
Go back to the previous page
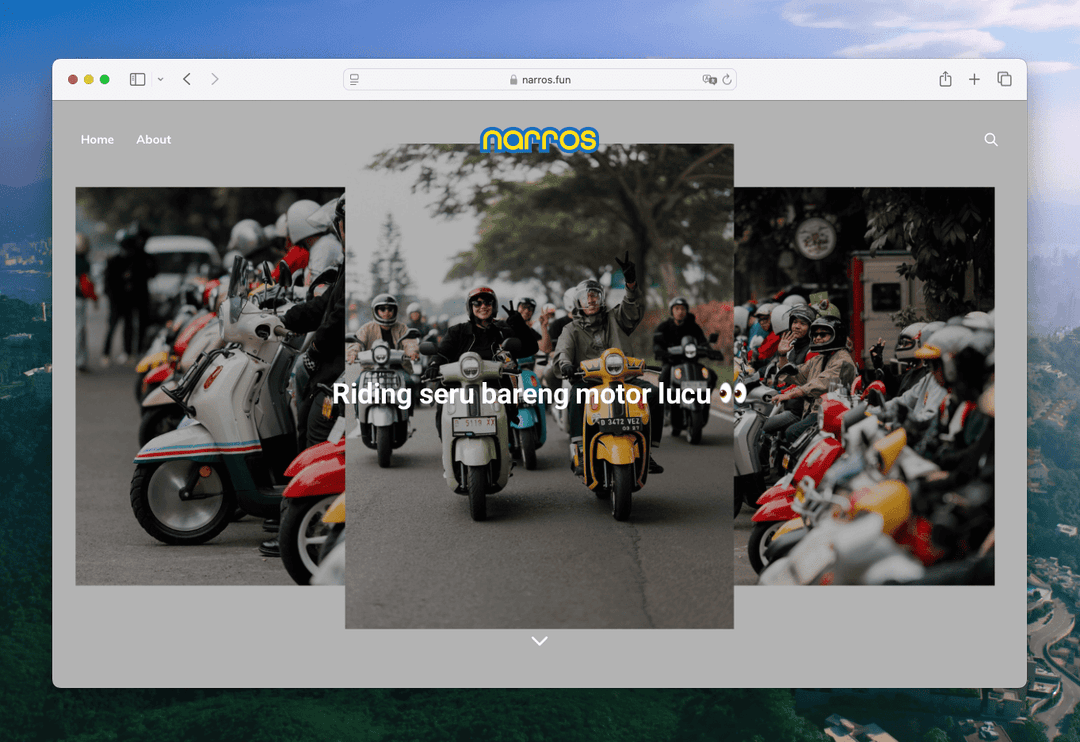(187, 80)
